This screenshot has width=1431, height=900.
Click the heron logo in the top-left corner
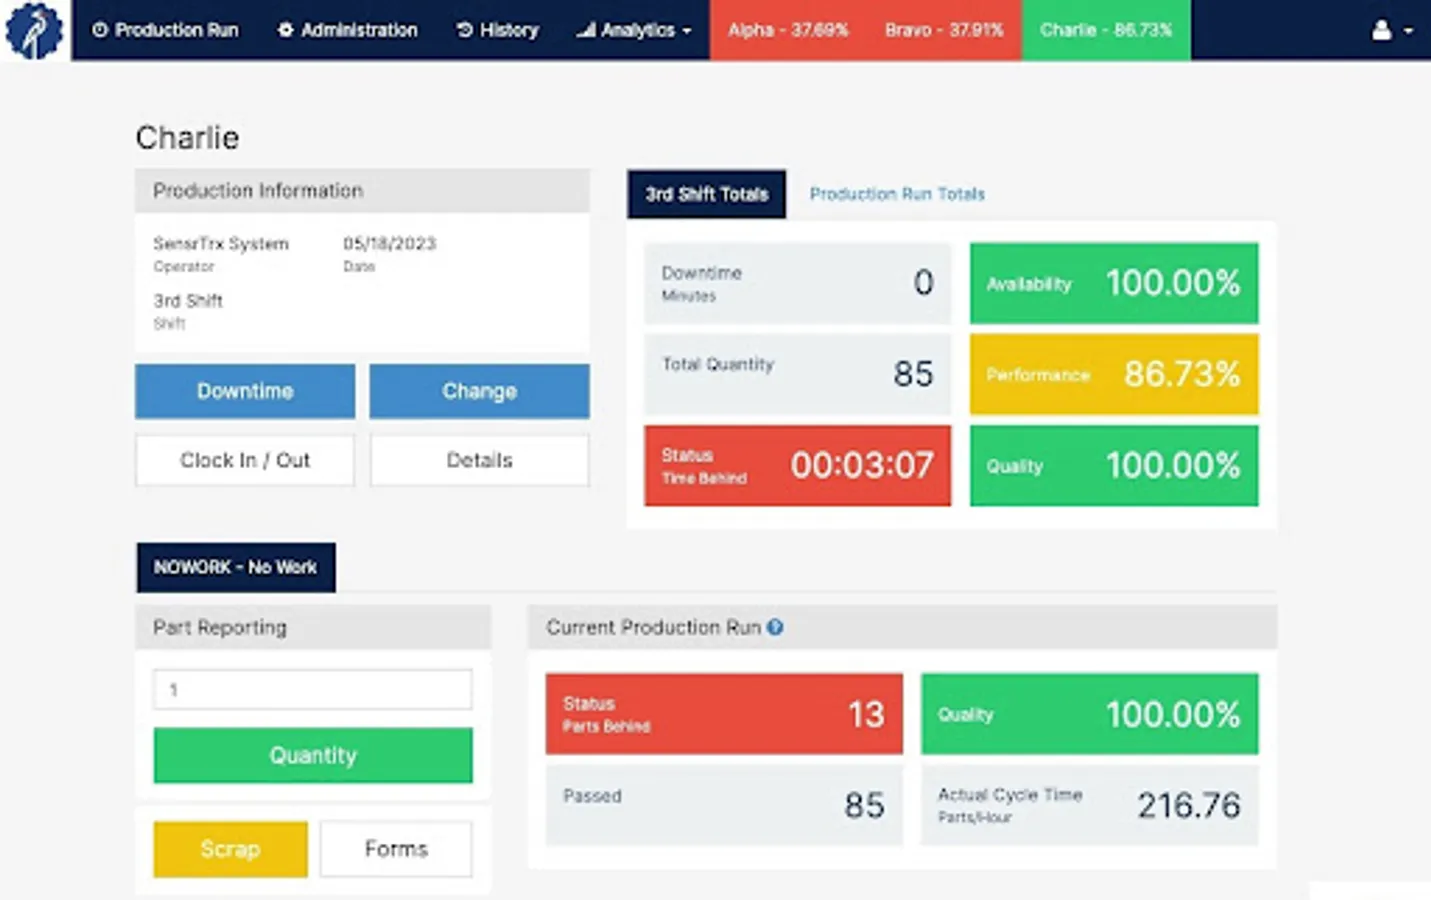(x=34, y=30)
